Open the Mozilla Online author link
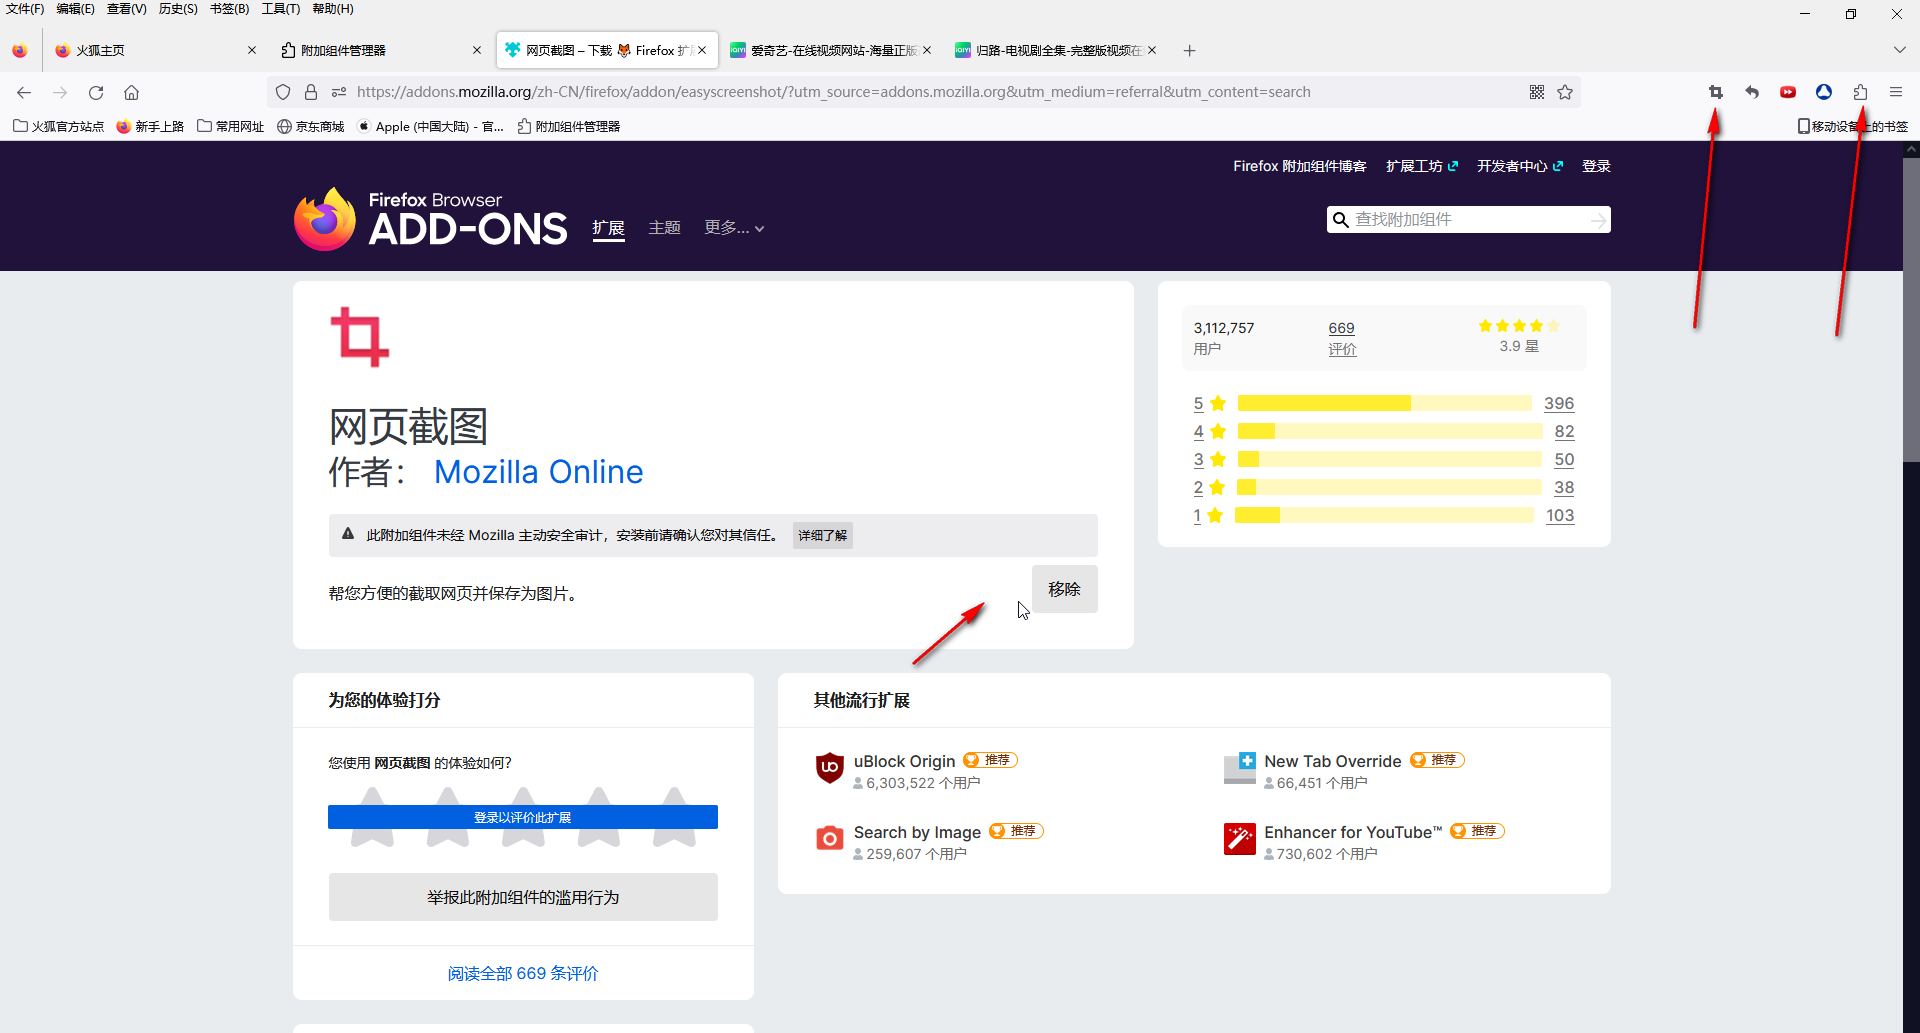This screenshot has height=1033, width=1920. tap(538, 472)
